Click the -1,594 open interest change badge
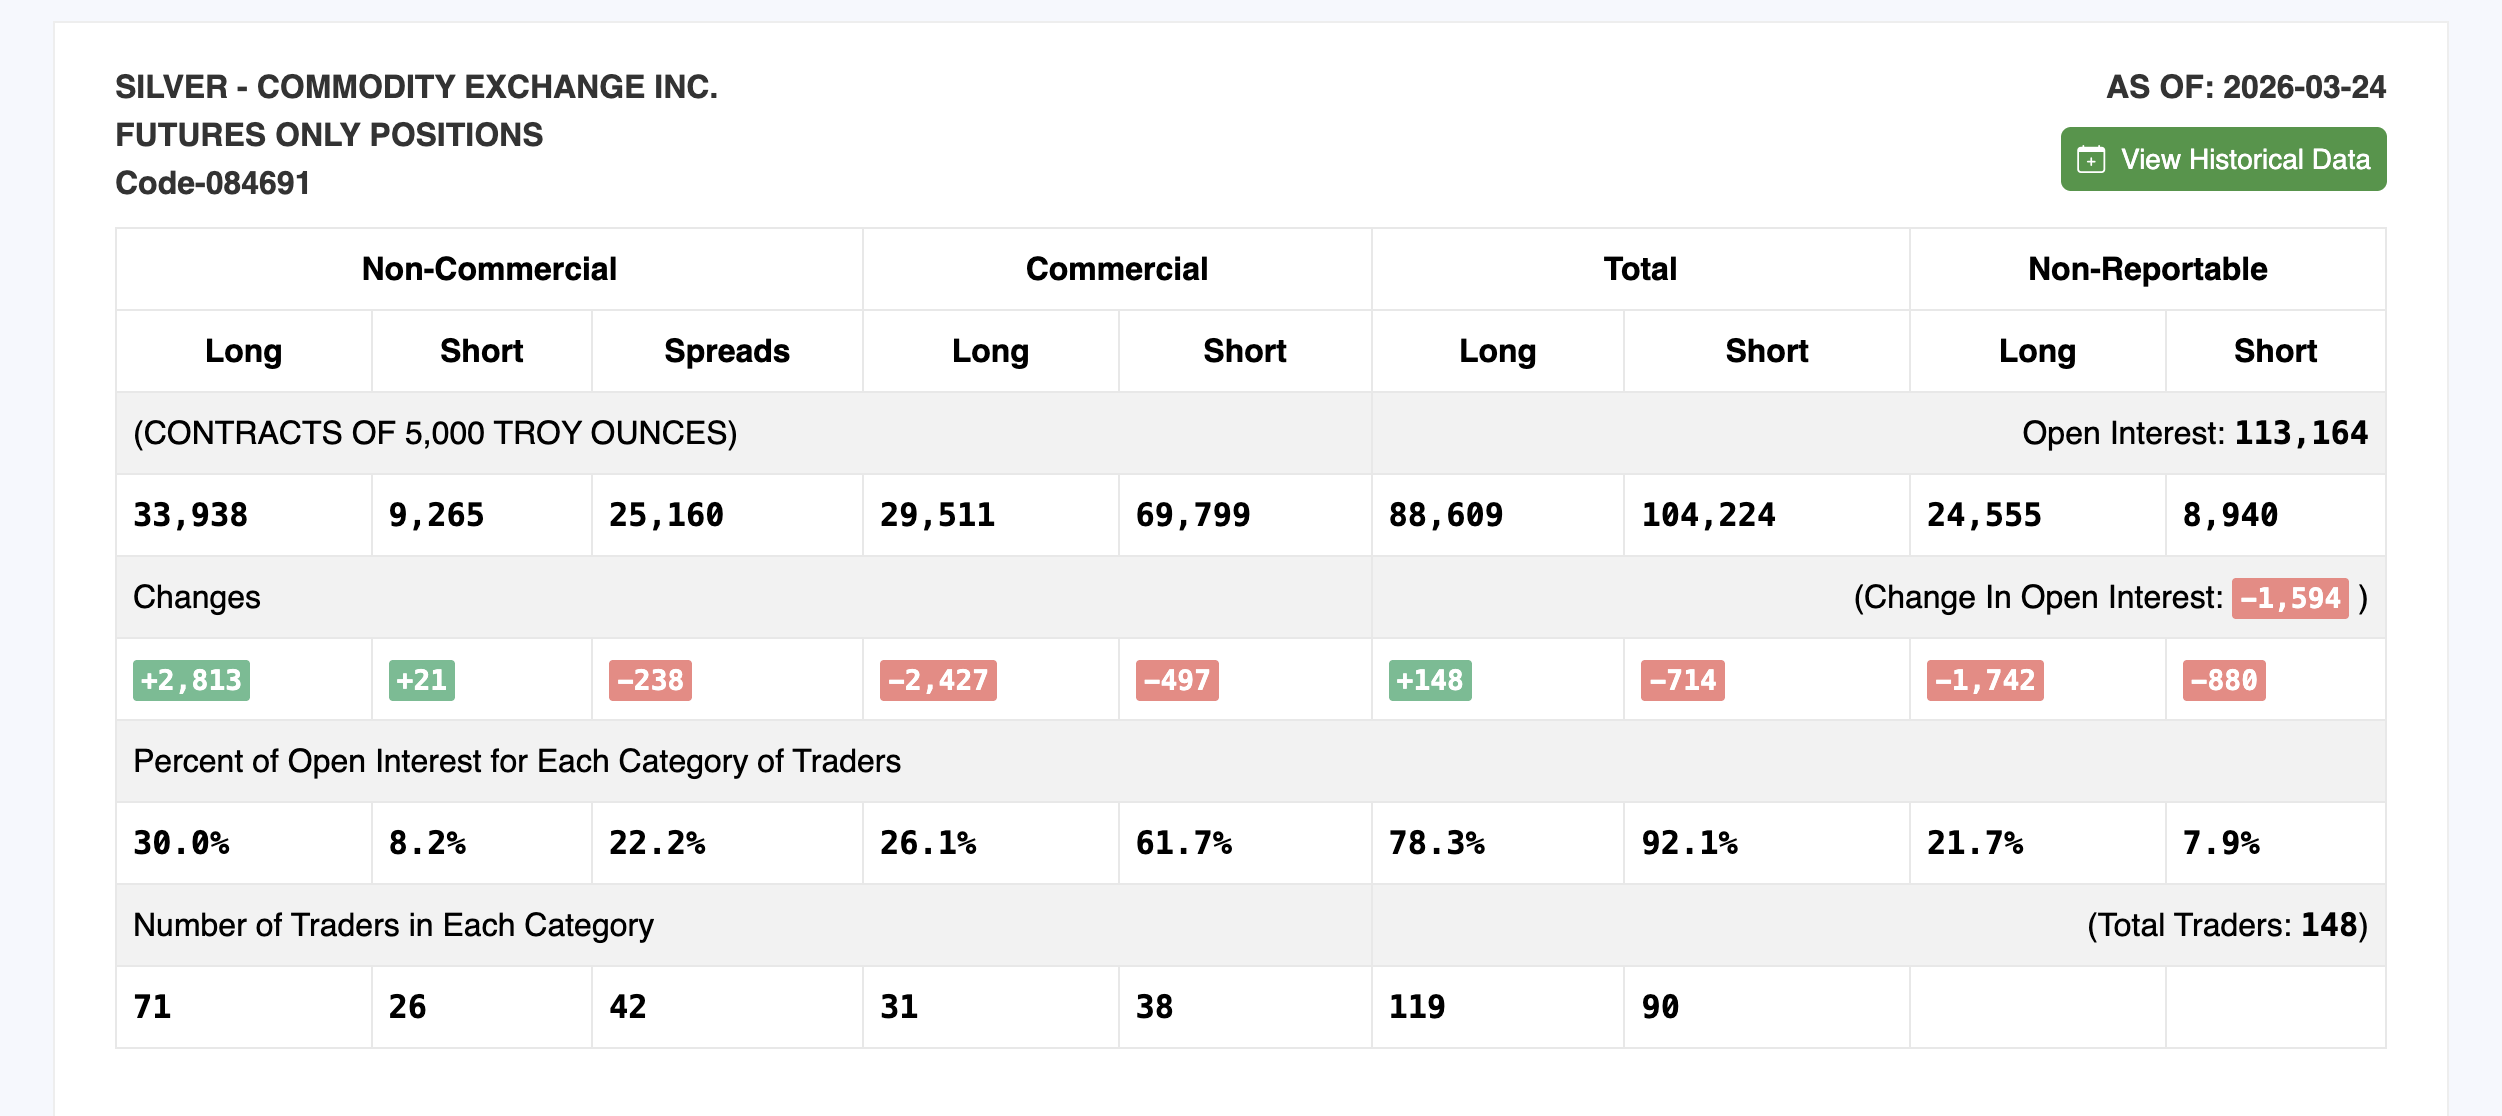The image size is (2502, 1116). (x=2289, y=598)
